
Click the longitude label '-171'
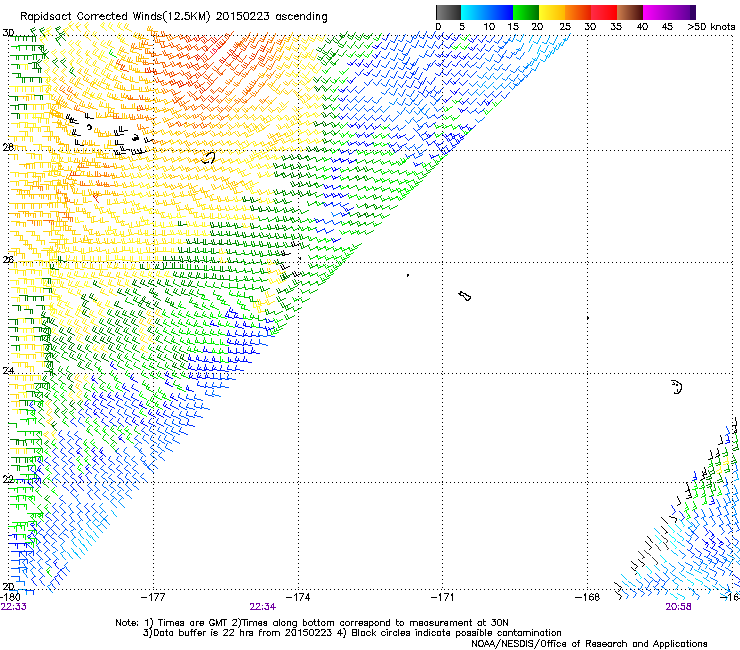443,597
